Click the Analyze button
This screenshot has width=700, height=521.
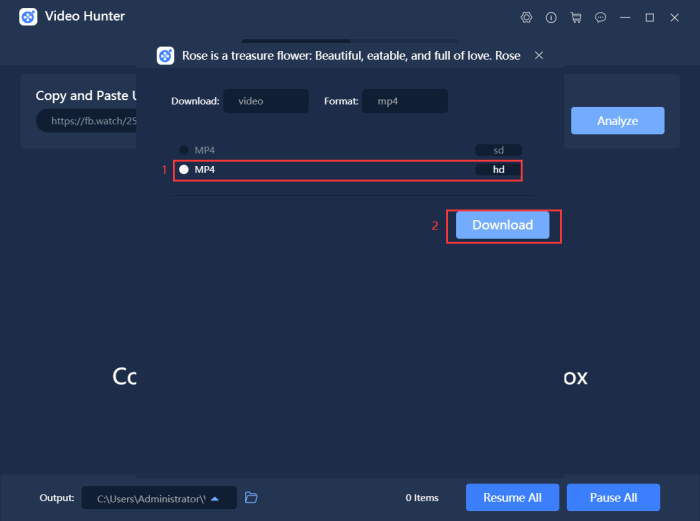pyautogui.click(x=617, y=121)
